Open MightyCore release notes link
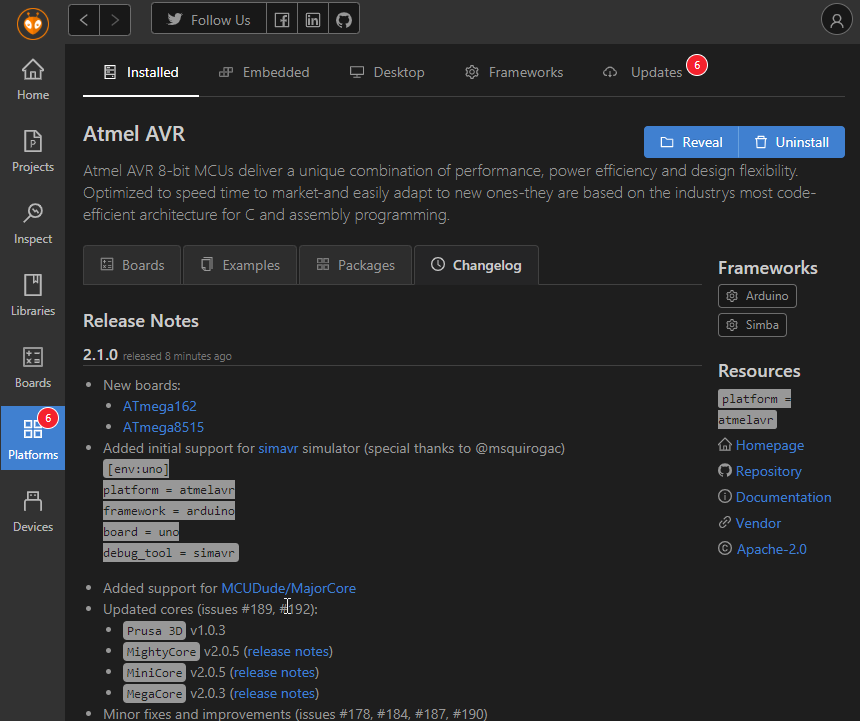This screenshot has height=721, width=860. click(288, 651)
